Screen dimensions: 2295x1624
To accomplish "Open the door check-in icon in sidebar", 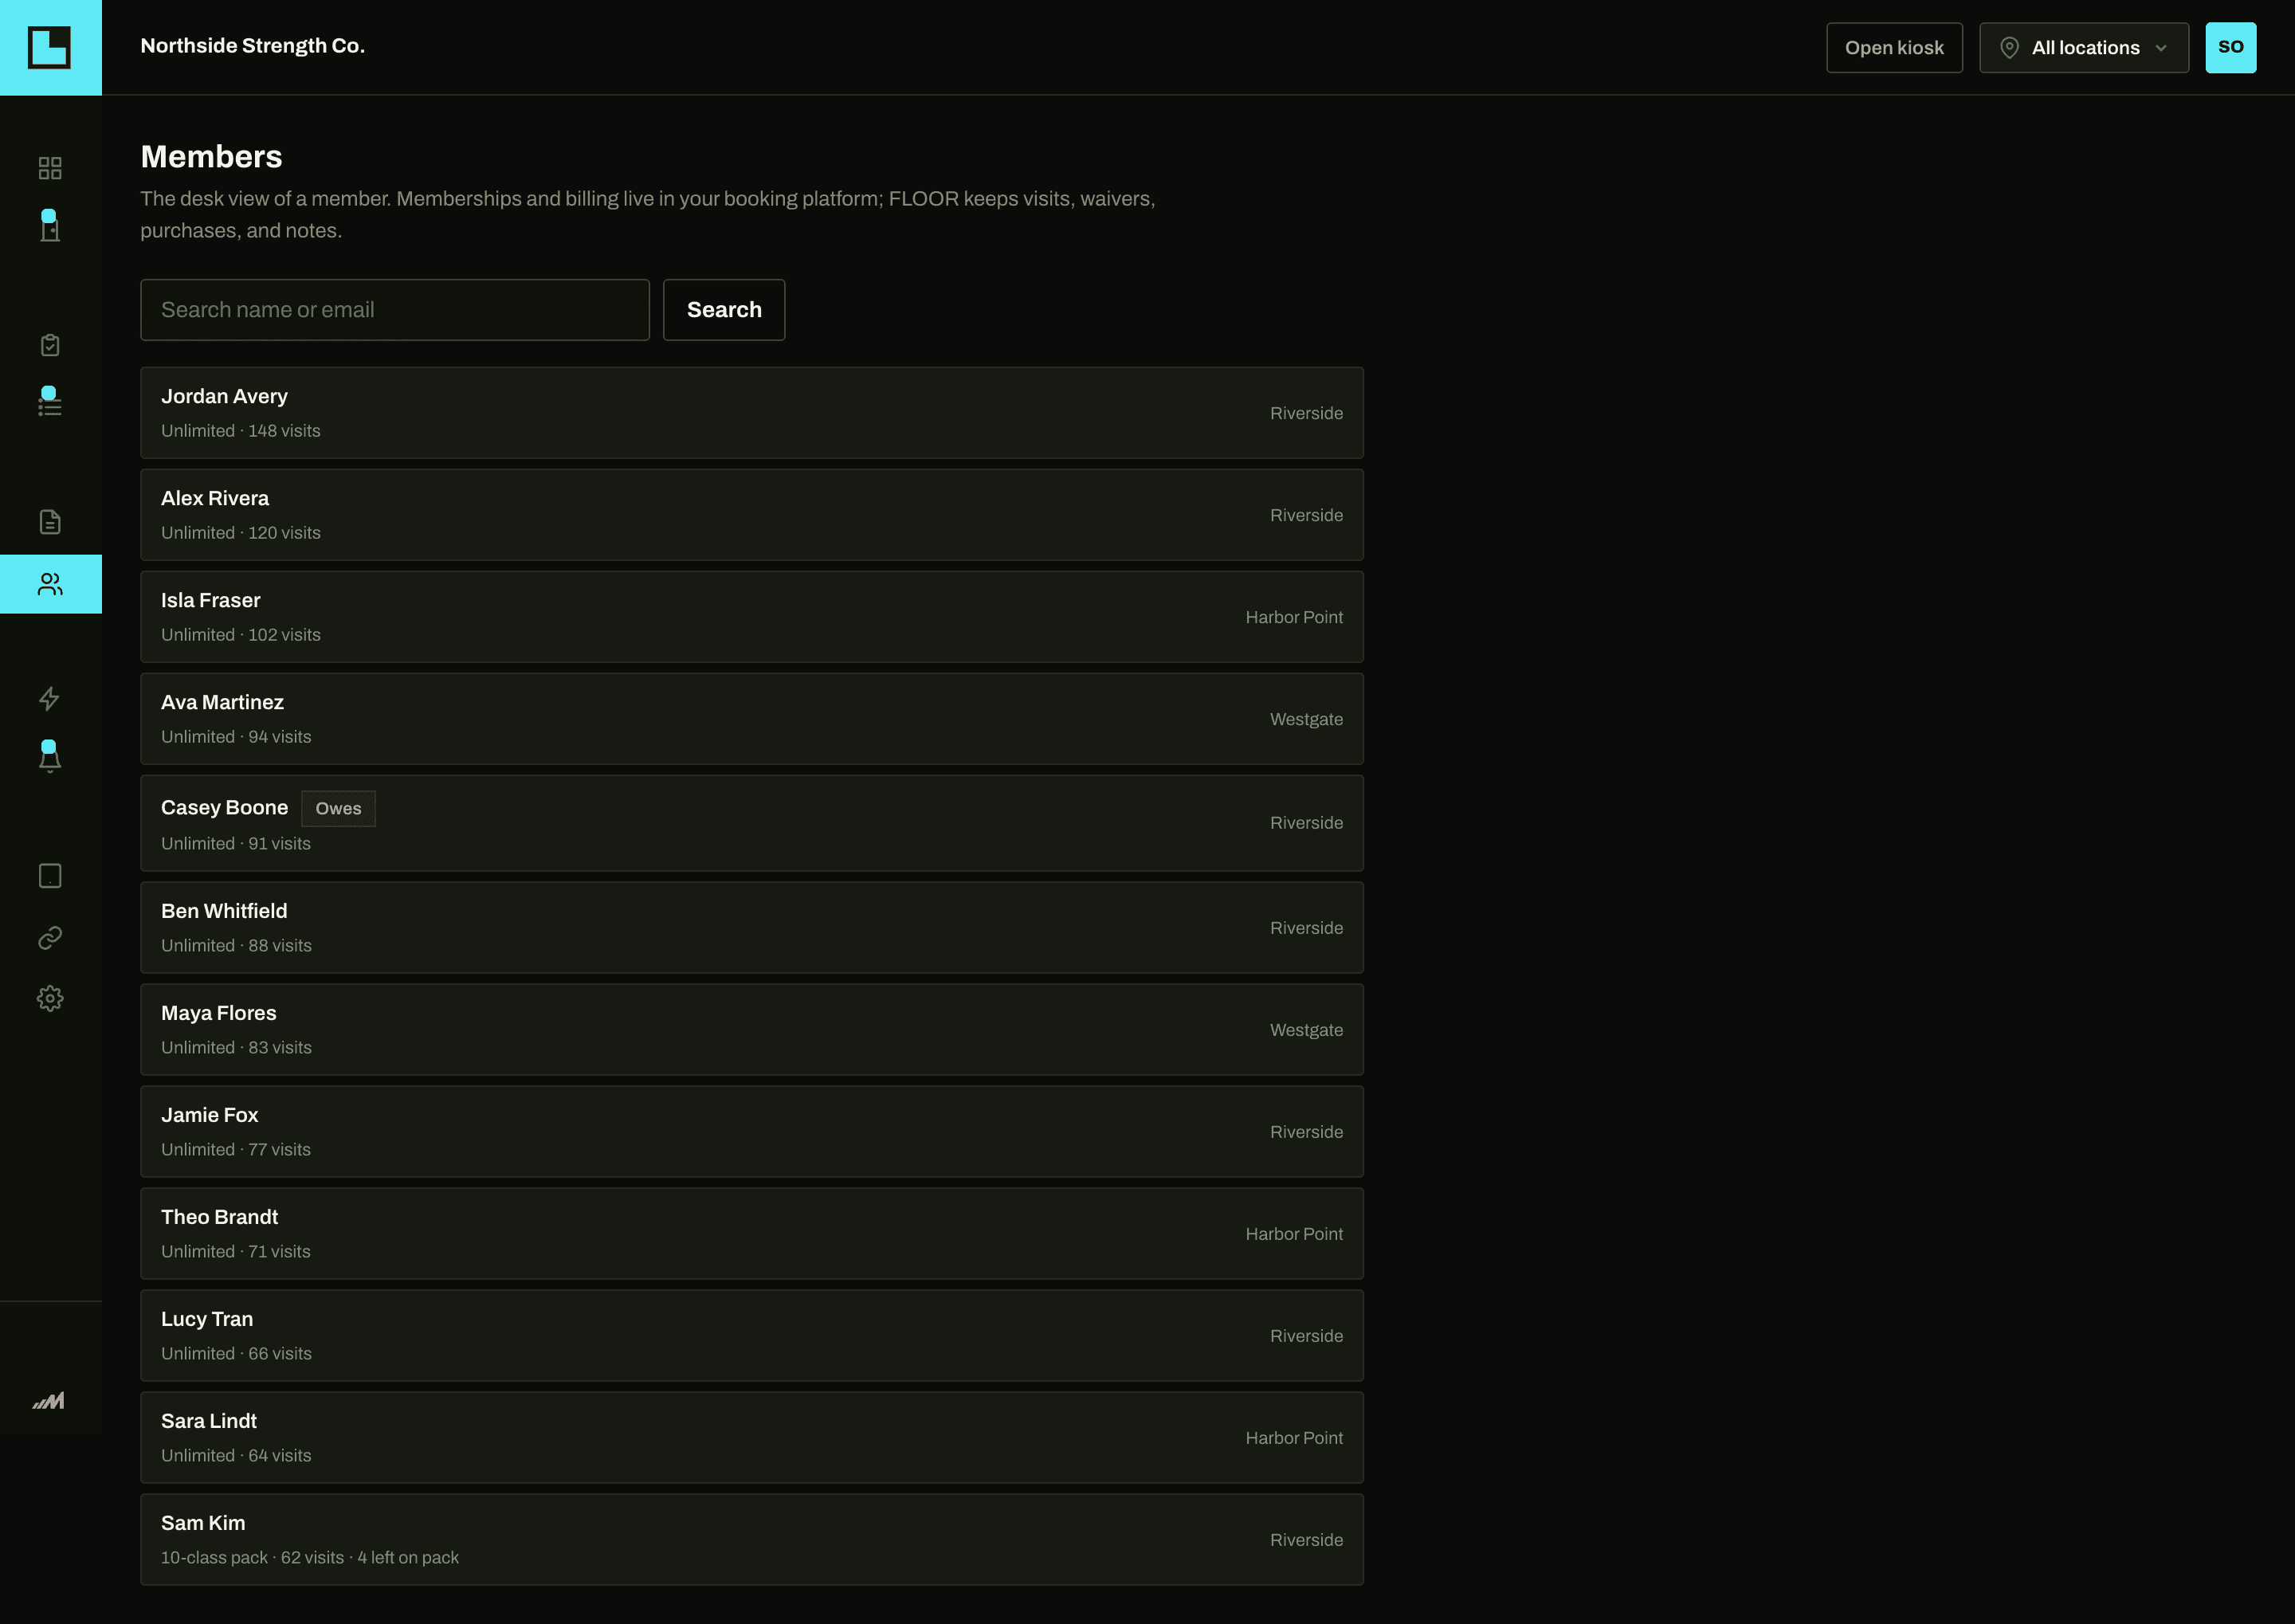I will [x=50, y=229].
